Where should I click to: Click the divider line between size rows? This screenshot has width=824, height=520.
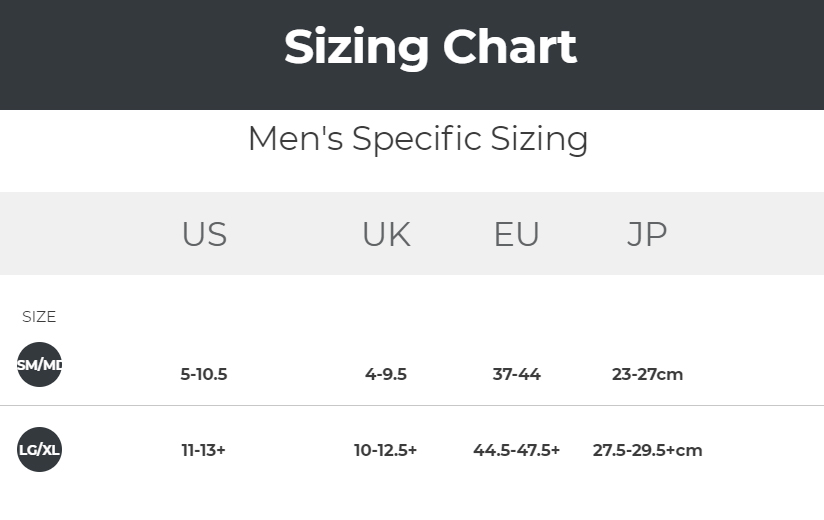coord(412,405)
